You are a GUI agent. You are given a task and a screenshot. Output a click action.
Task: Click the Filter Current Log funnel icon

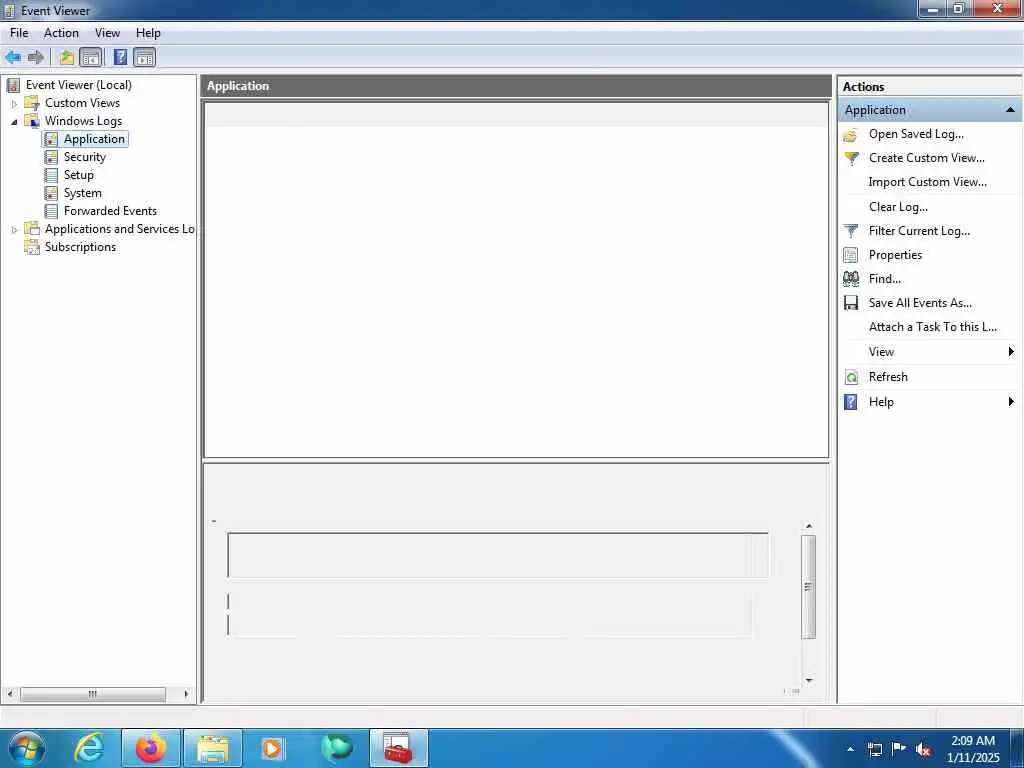851,231
